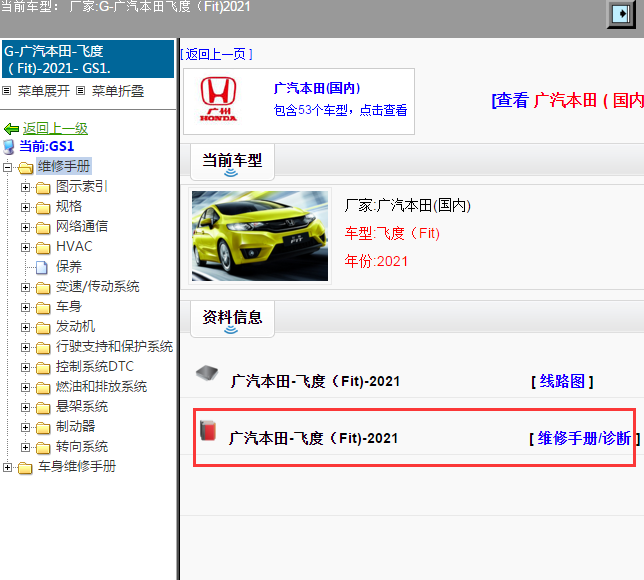Click the folder icon of 发动机
This screenshot has height=580, width=644.
[x=43, y=328]
